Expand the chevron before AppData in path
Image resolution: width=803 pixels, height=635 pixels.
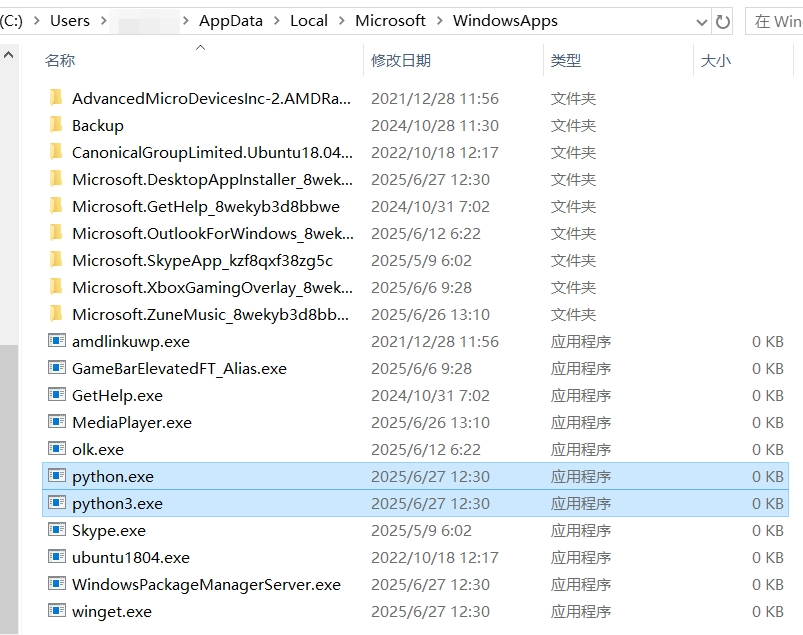click(186, 21)
